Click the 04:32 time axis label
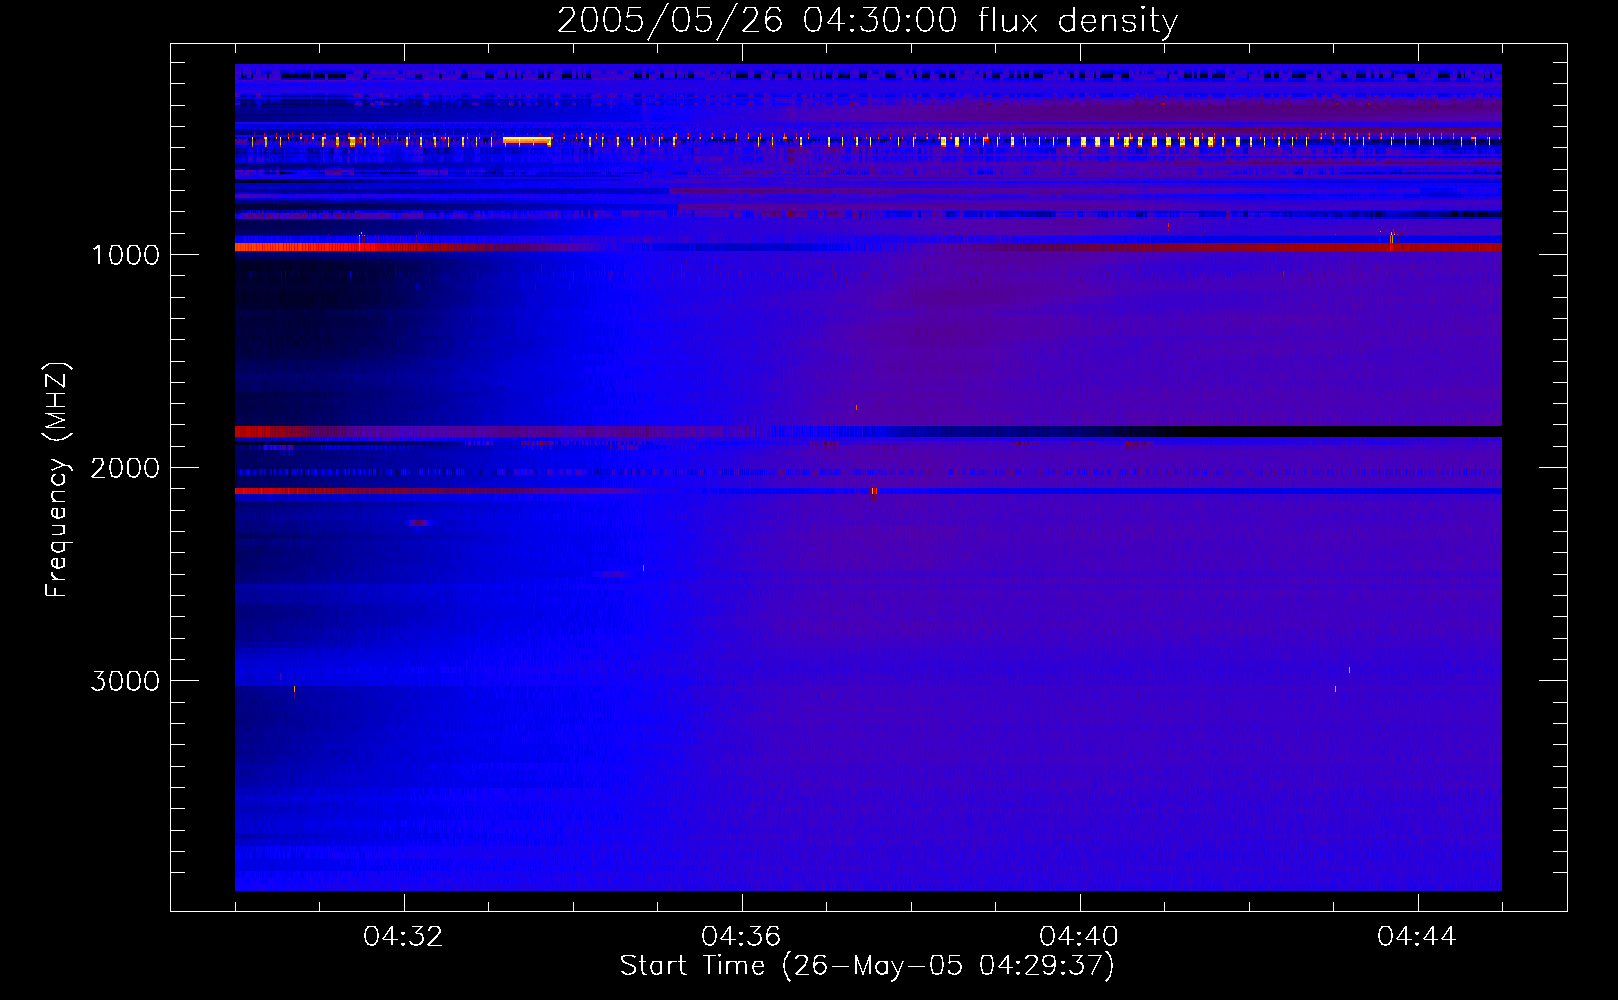This screenshot has height=1000, width=1618. 403,937
